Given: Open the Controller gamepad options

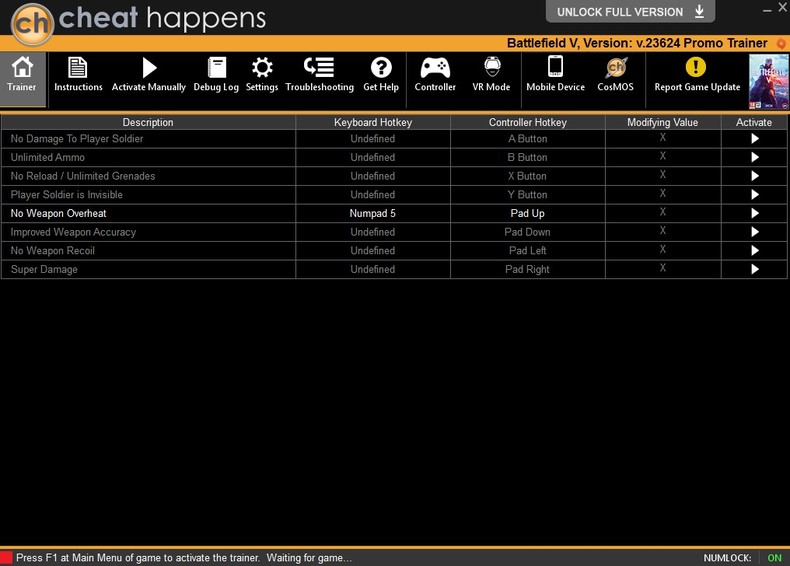Looking at the screenshot, I should click(x=435, y=68).
